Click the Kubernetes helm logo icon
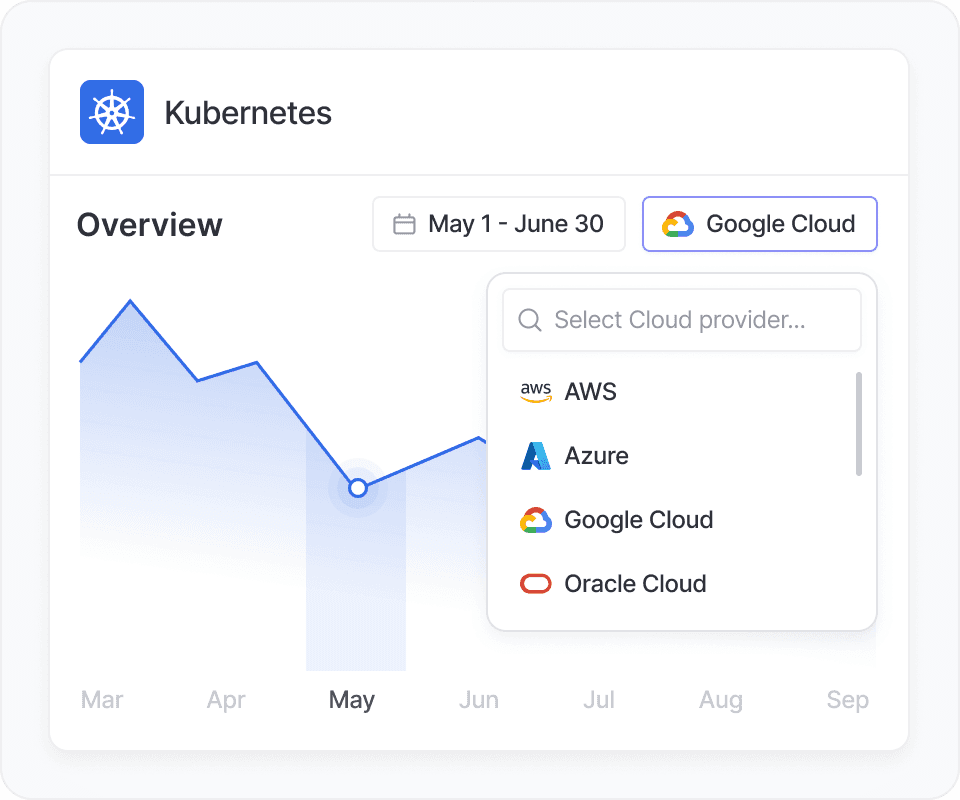The width and height of the screenshot is (960, 800). tap(111, 112)
